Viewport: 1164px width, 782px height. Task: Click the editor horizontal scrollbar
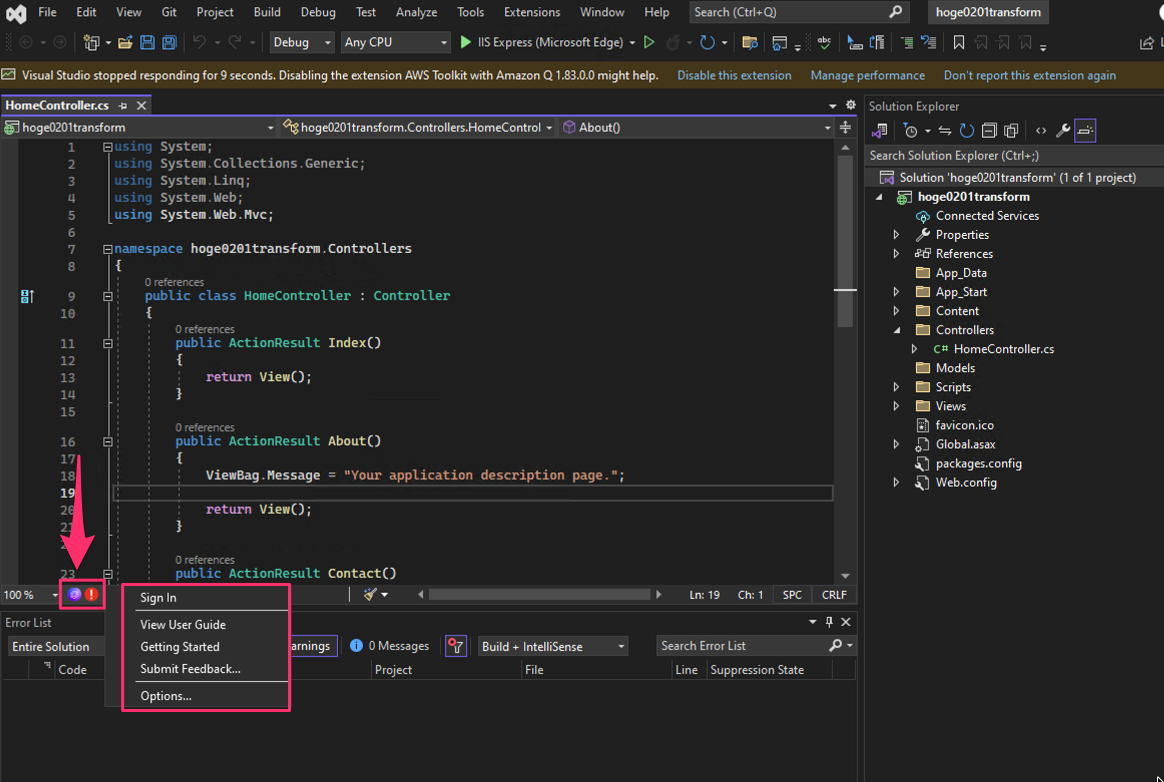tap(540, 595)
